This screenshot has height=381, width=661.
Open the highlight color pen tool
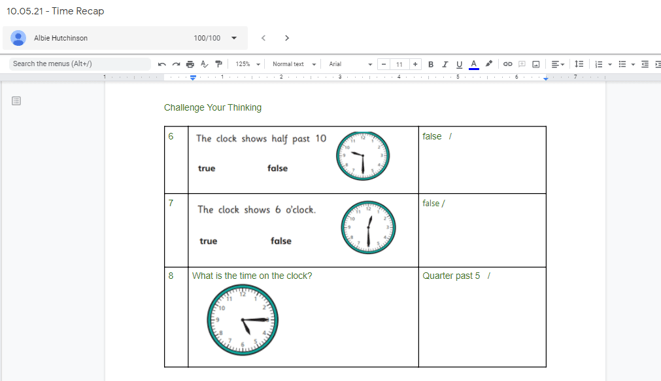(489, 64)
